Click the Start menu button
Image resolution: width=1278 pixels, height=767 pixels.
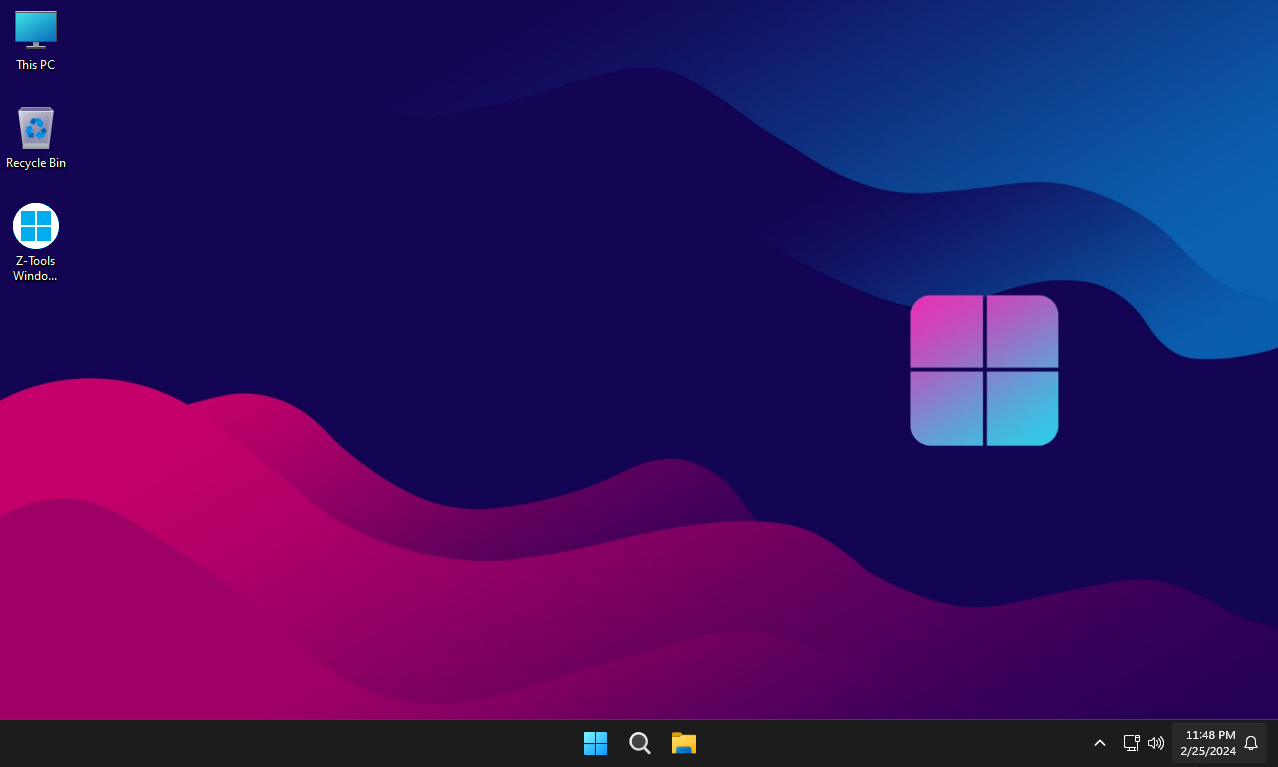click(595, 743)
